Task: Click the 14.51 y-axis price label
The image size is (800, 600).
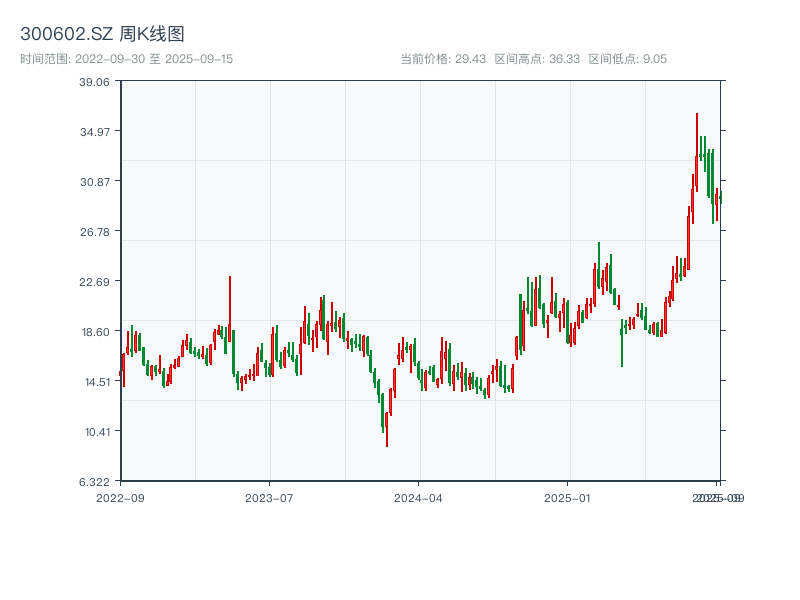Action: point(94,382)
